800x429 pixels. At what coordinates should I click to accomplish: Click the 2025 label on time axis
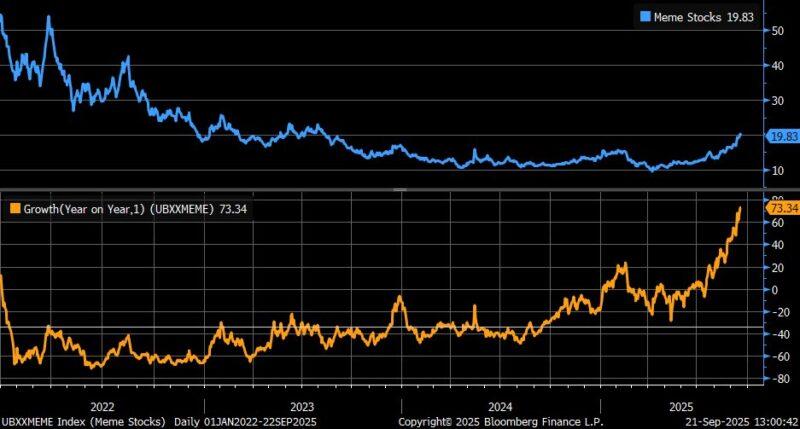(683, 405)
